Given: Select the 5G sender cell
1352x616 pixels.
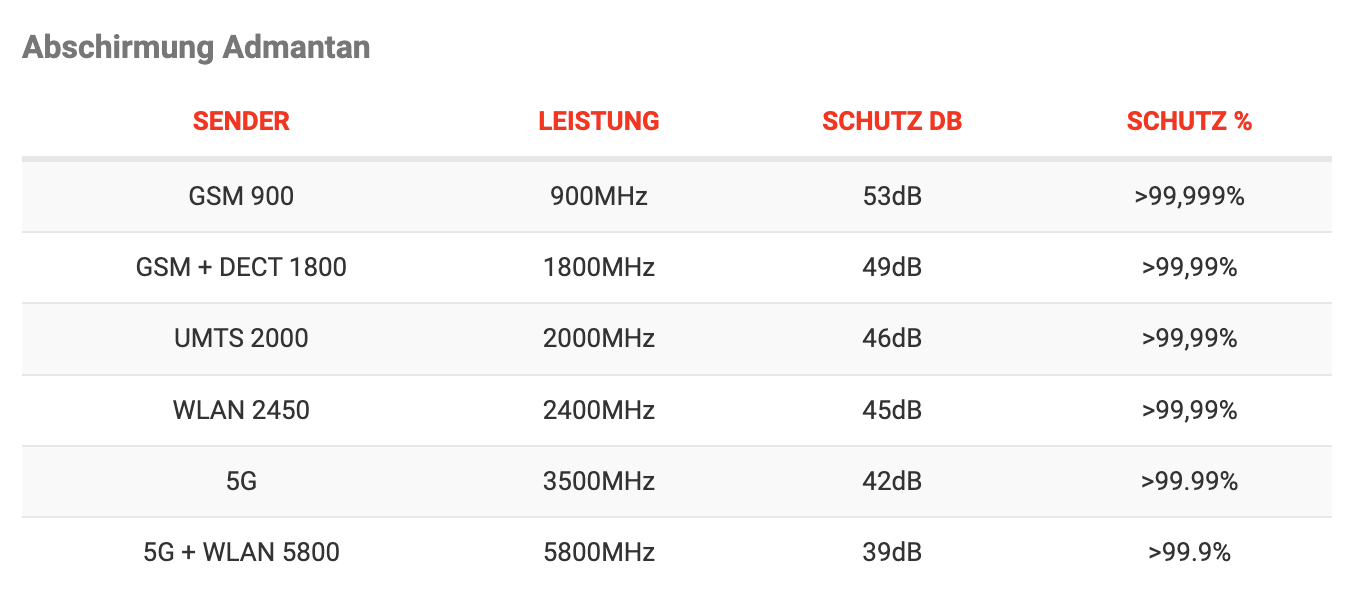Looking at the screenshot, I should tap(241, 481).
